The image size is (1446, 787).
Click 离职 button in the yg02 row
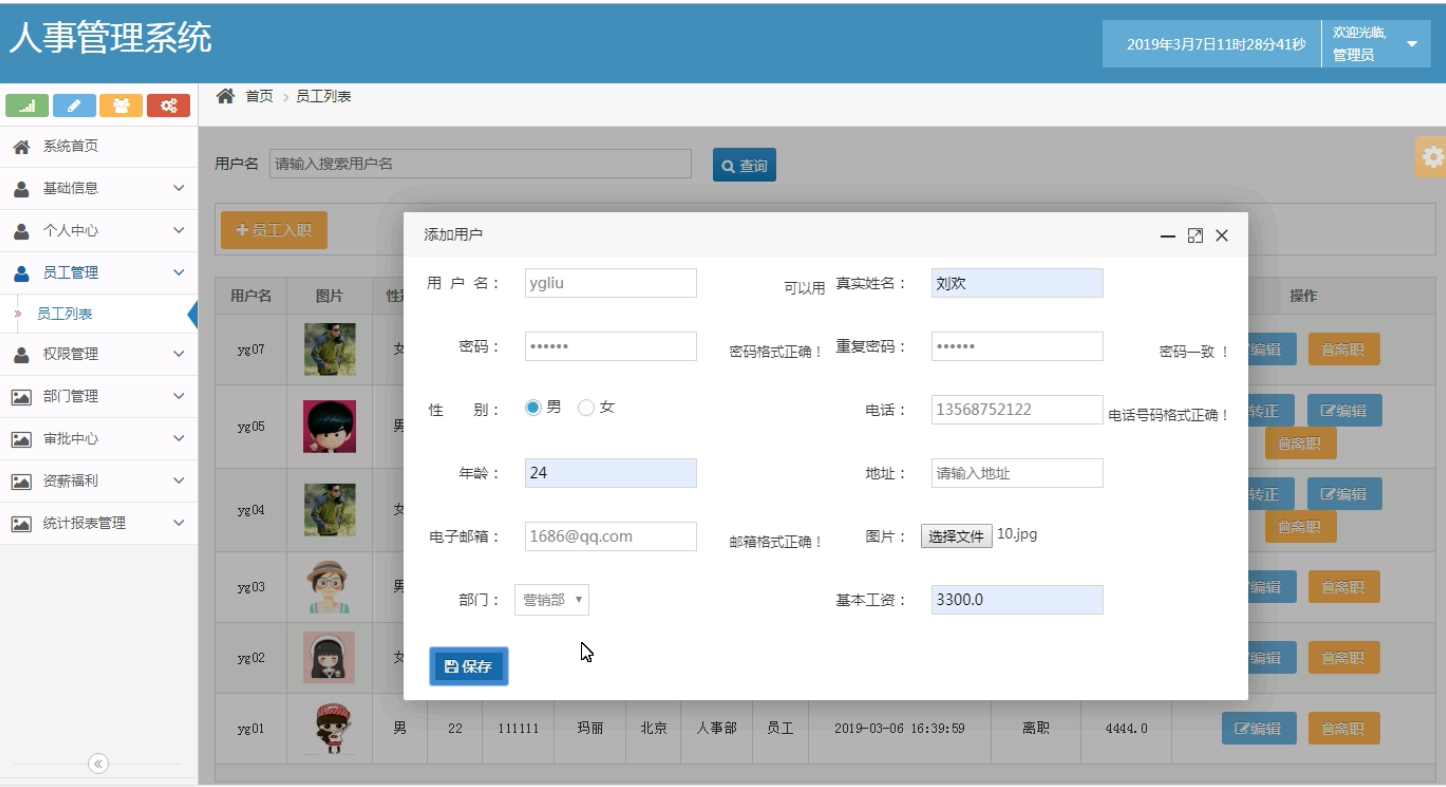tap(1343, 658)
